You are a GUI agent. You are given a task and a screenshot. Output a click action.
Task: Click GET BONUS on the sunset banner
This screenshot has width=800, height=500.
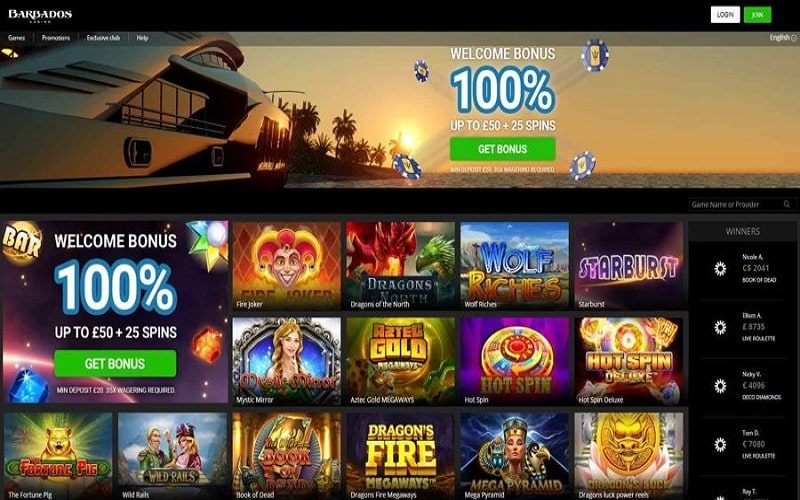coord(503,149)
